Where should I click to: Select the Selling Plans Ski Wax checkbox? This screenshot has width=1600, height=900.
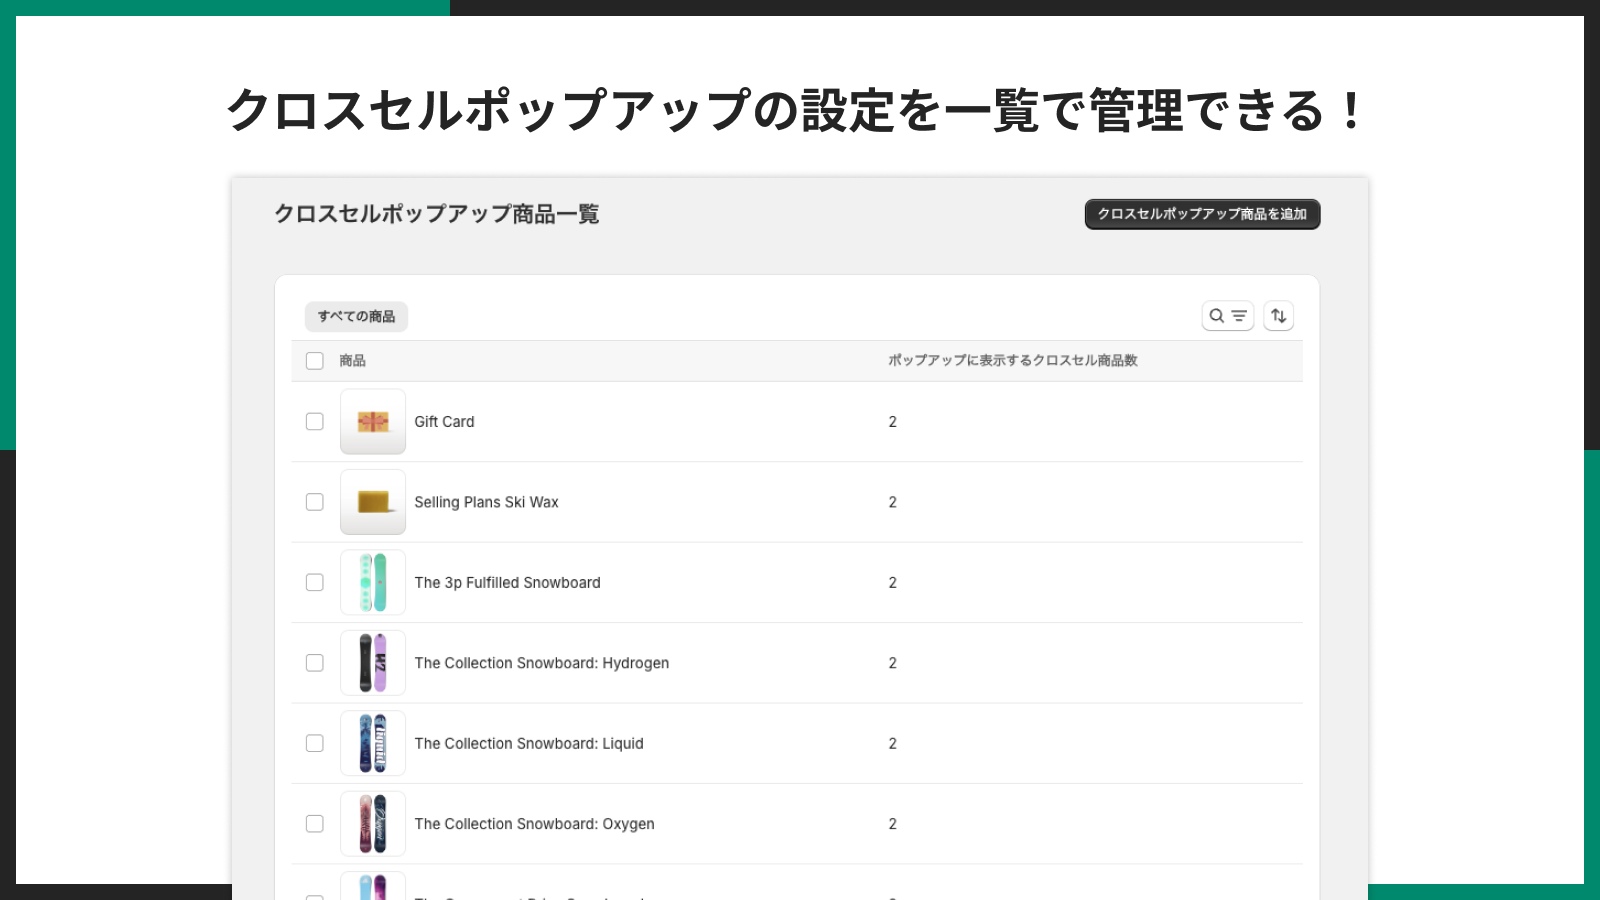[x=315, y=502]
